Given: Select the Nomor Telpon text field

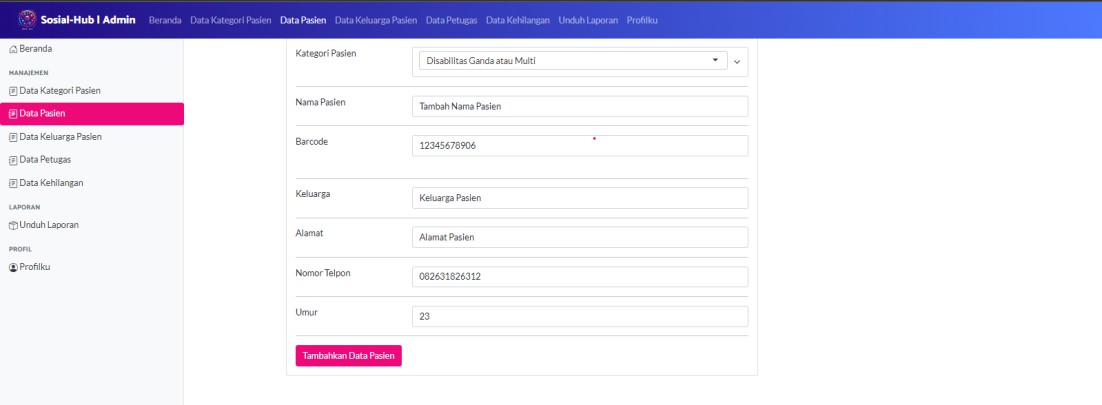Looking at the screenshot, I should [579, 277].
